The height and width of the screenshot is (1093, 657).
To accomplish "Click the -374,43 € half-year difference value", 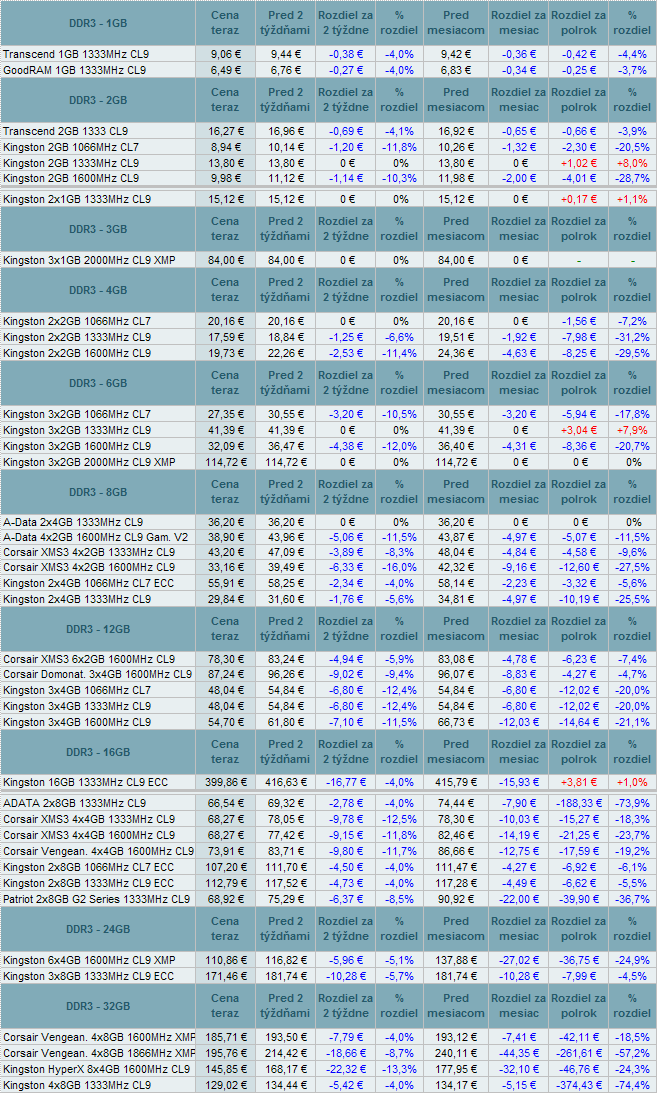I will click(579, 1085).
